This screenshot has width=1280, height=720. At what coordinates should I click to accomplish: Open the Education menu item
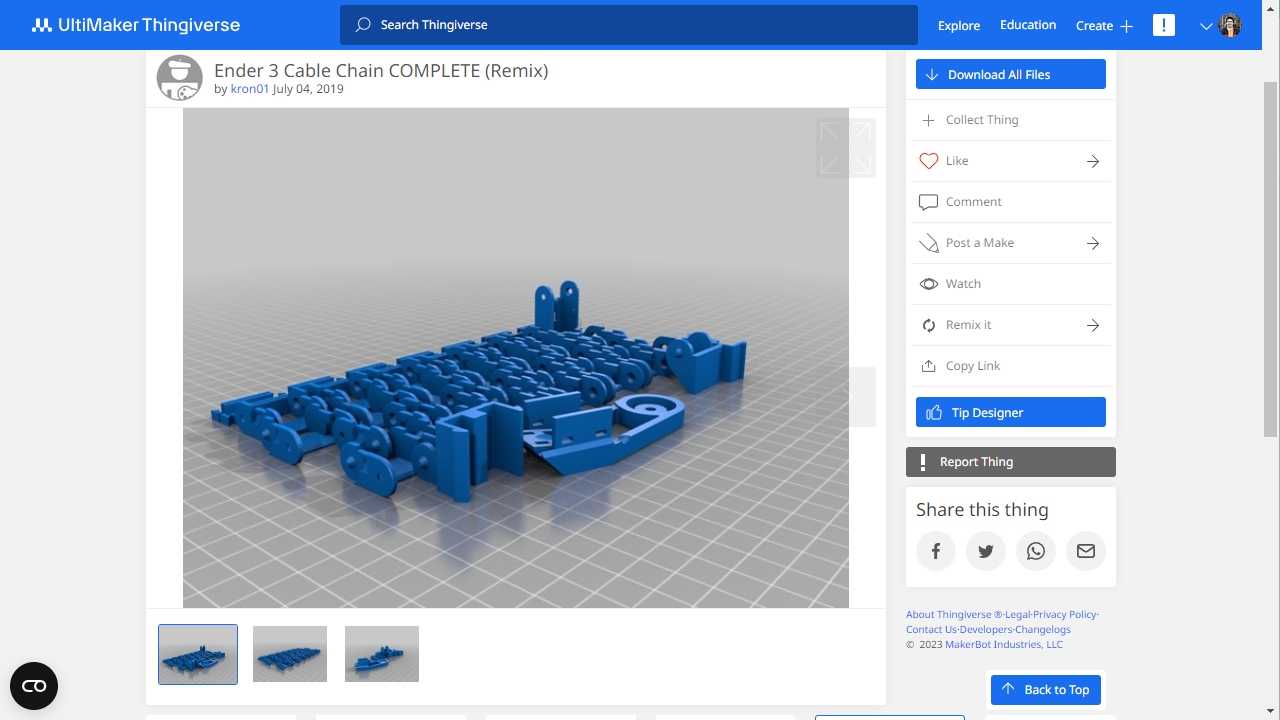[x=1028, y=25]
